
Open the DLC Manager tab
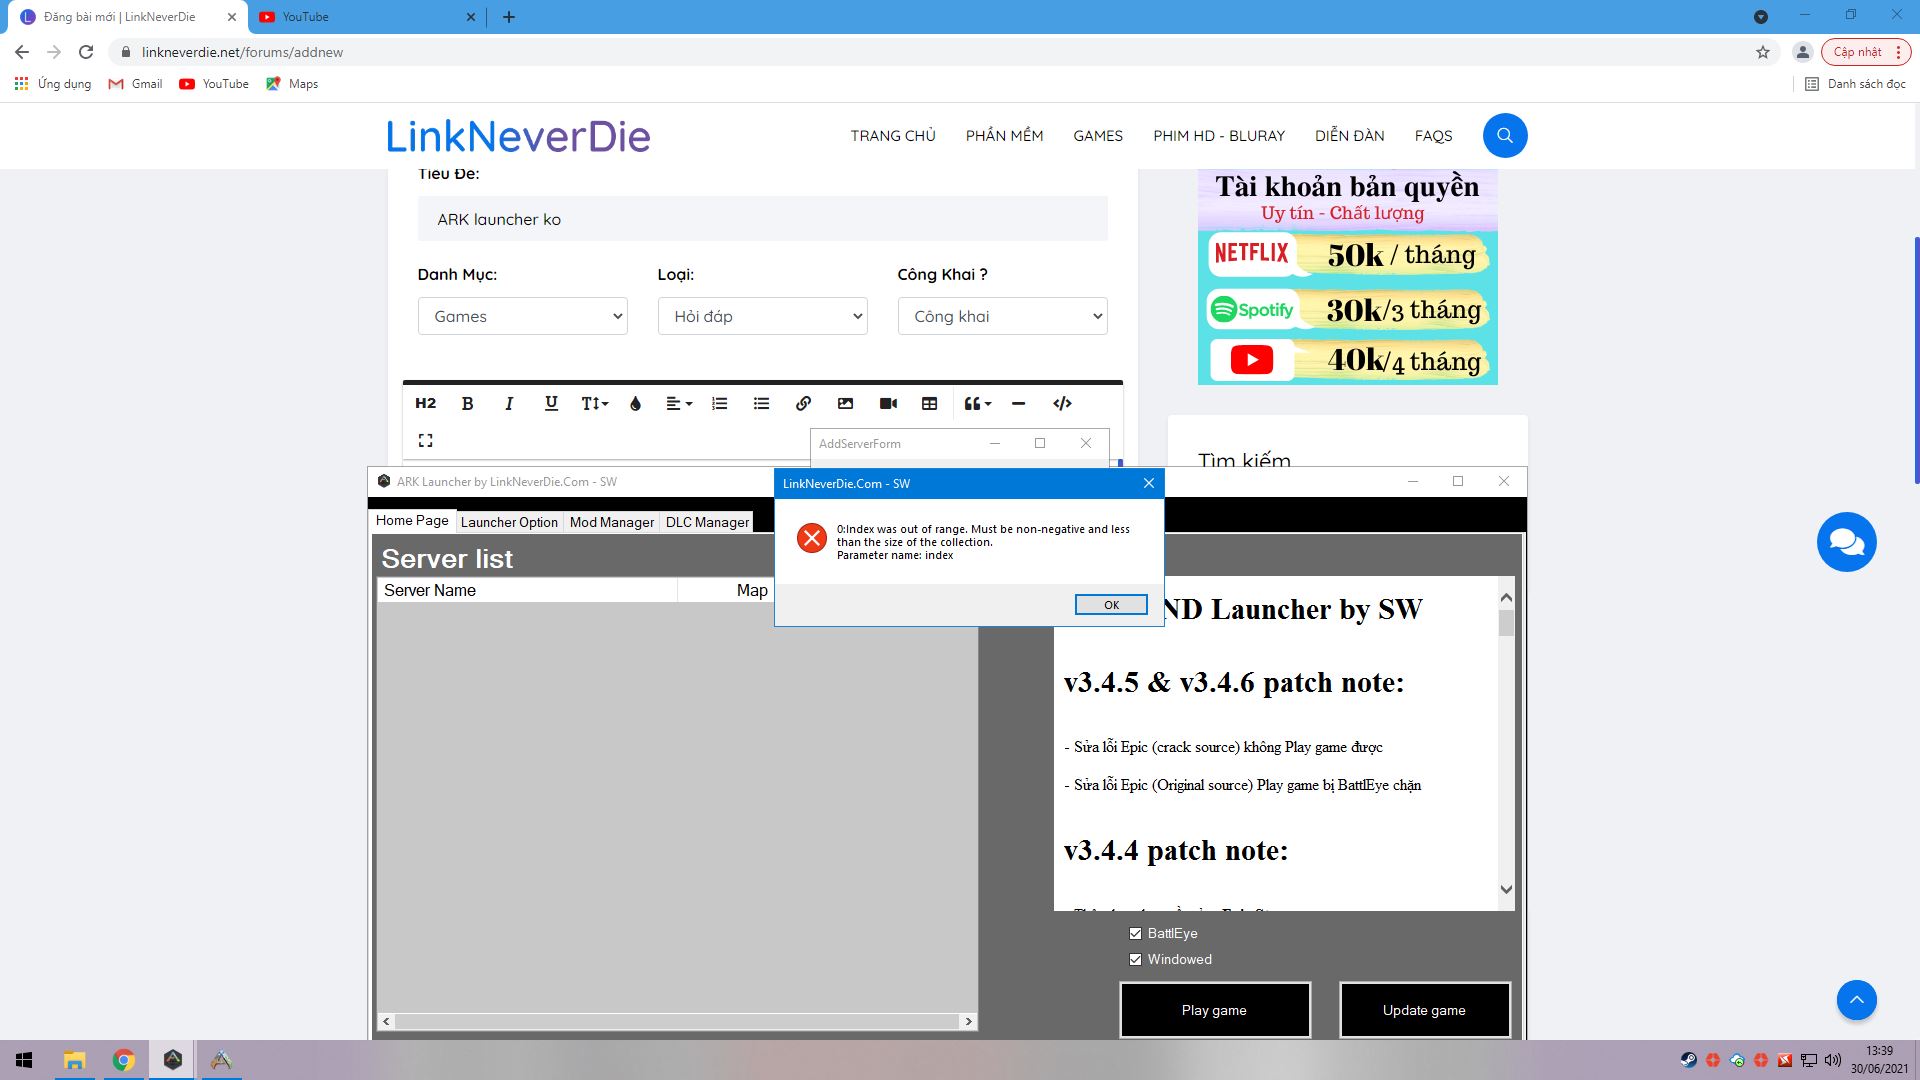click(x=707, y=522)
